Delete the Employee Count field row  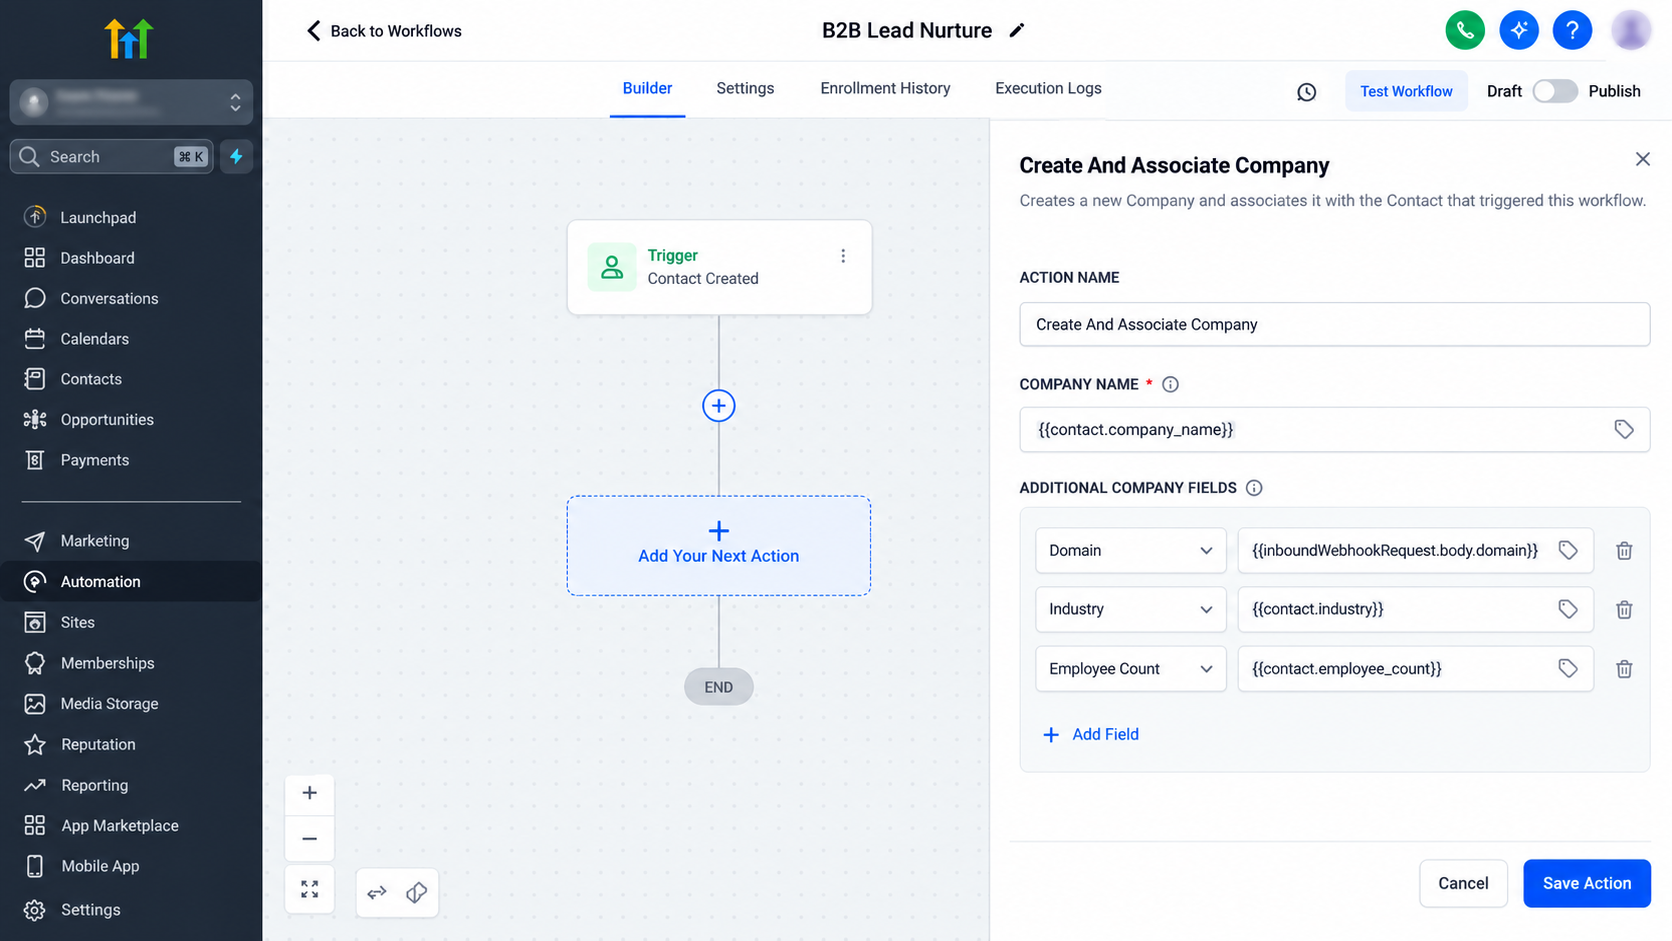coord(1624,669)
